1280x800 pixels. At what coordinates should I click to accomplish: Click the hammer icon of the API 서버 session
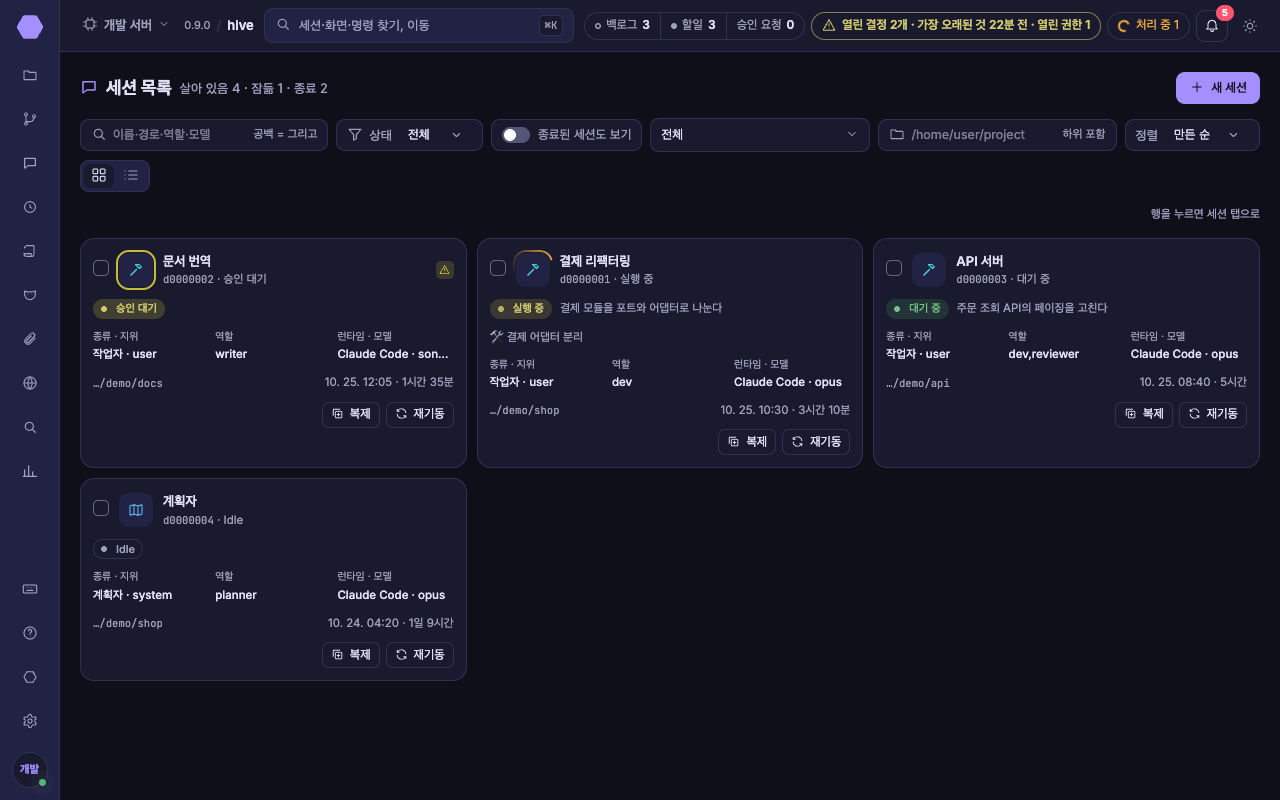(929, 269)
